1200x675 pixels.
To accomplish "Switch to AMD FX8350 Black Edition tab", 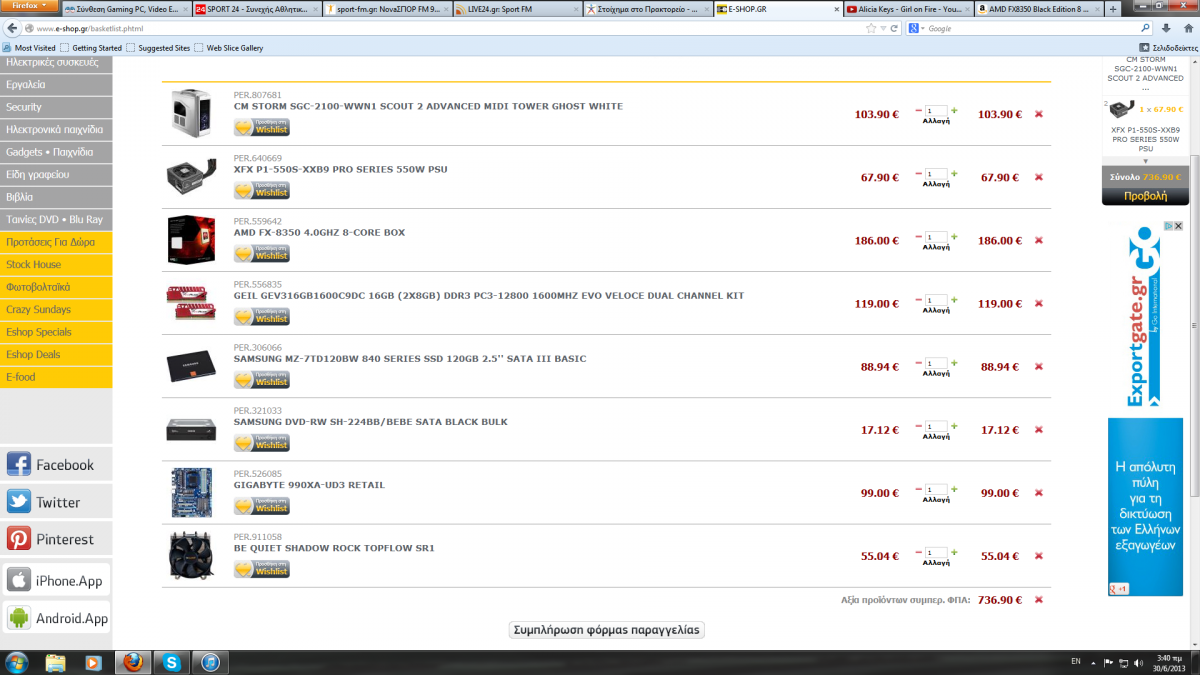I will pyautogui.click(x=1038, y=9).
